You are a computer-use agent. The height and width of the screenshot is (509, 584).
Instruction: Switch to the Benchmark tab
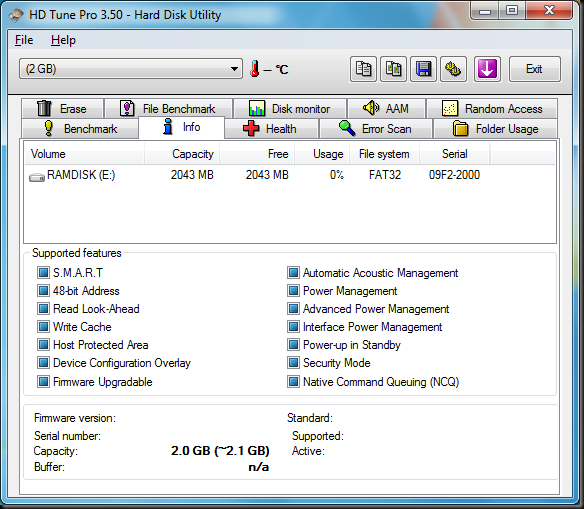click(80, 129)
